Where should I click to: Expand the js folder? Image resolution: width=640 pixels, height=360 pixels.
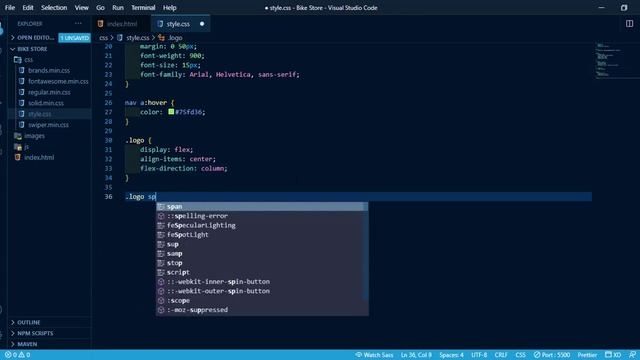pos(26,147)
